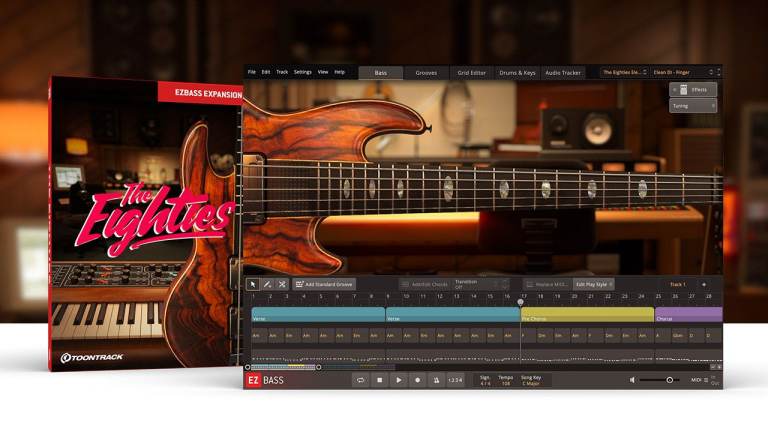Click the Effects button
This screenshot has height=432, width=768.
coord(693,90)
